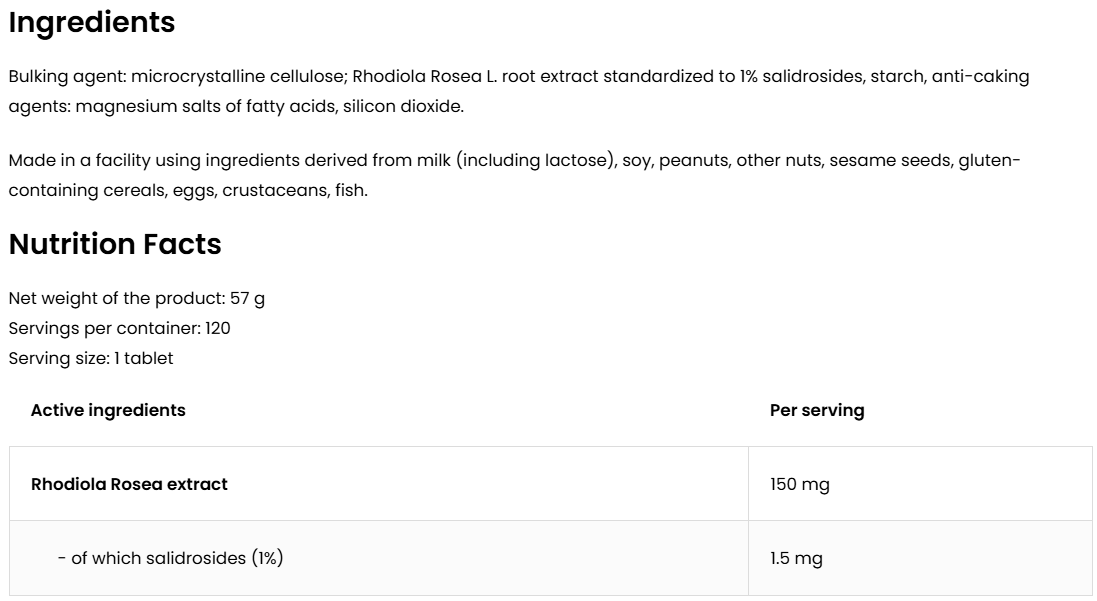This screenshot has height=601, width=1097.
Task: Click the 1.5 mg table cell
Action: 796,558
